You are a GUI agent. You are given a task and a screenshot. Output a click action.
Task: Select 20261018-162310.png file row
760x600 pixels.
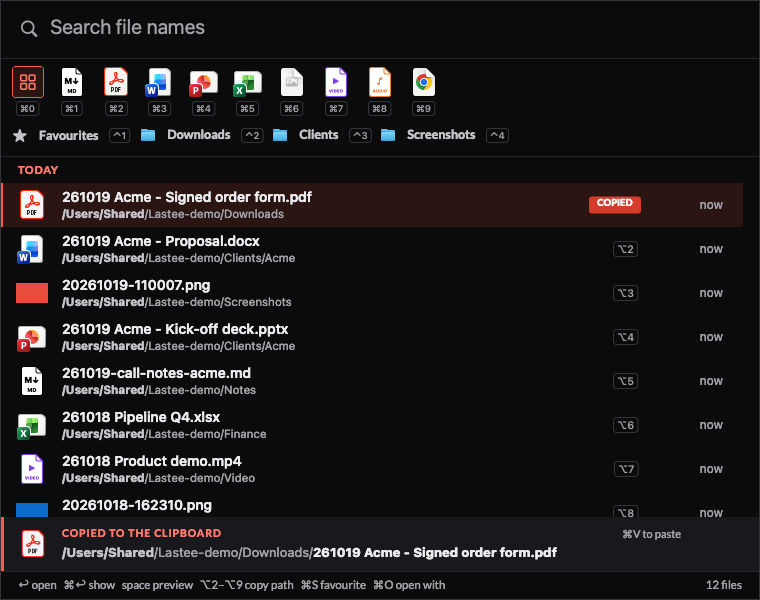pos(372,506)
